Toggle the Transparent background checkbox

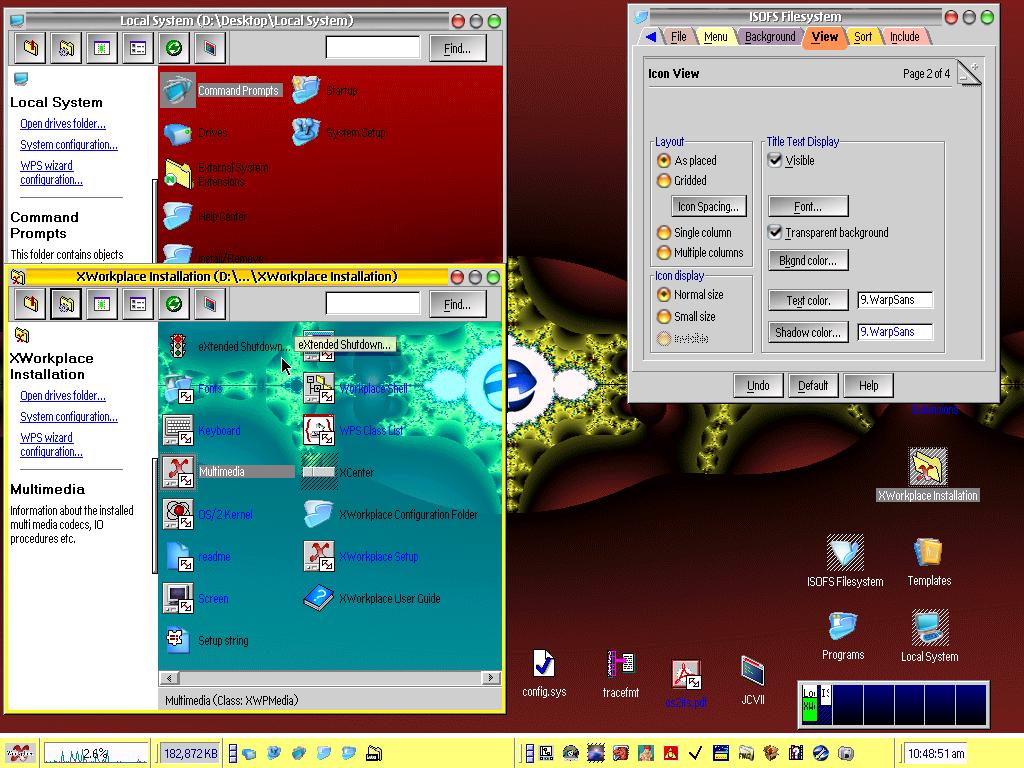(x=775, y=232)
